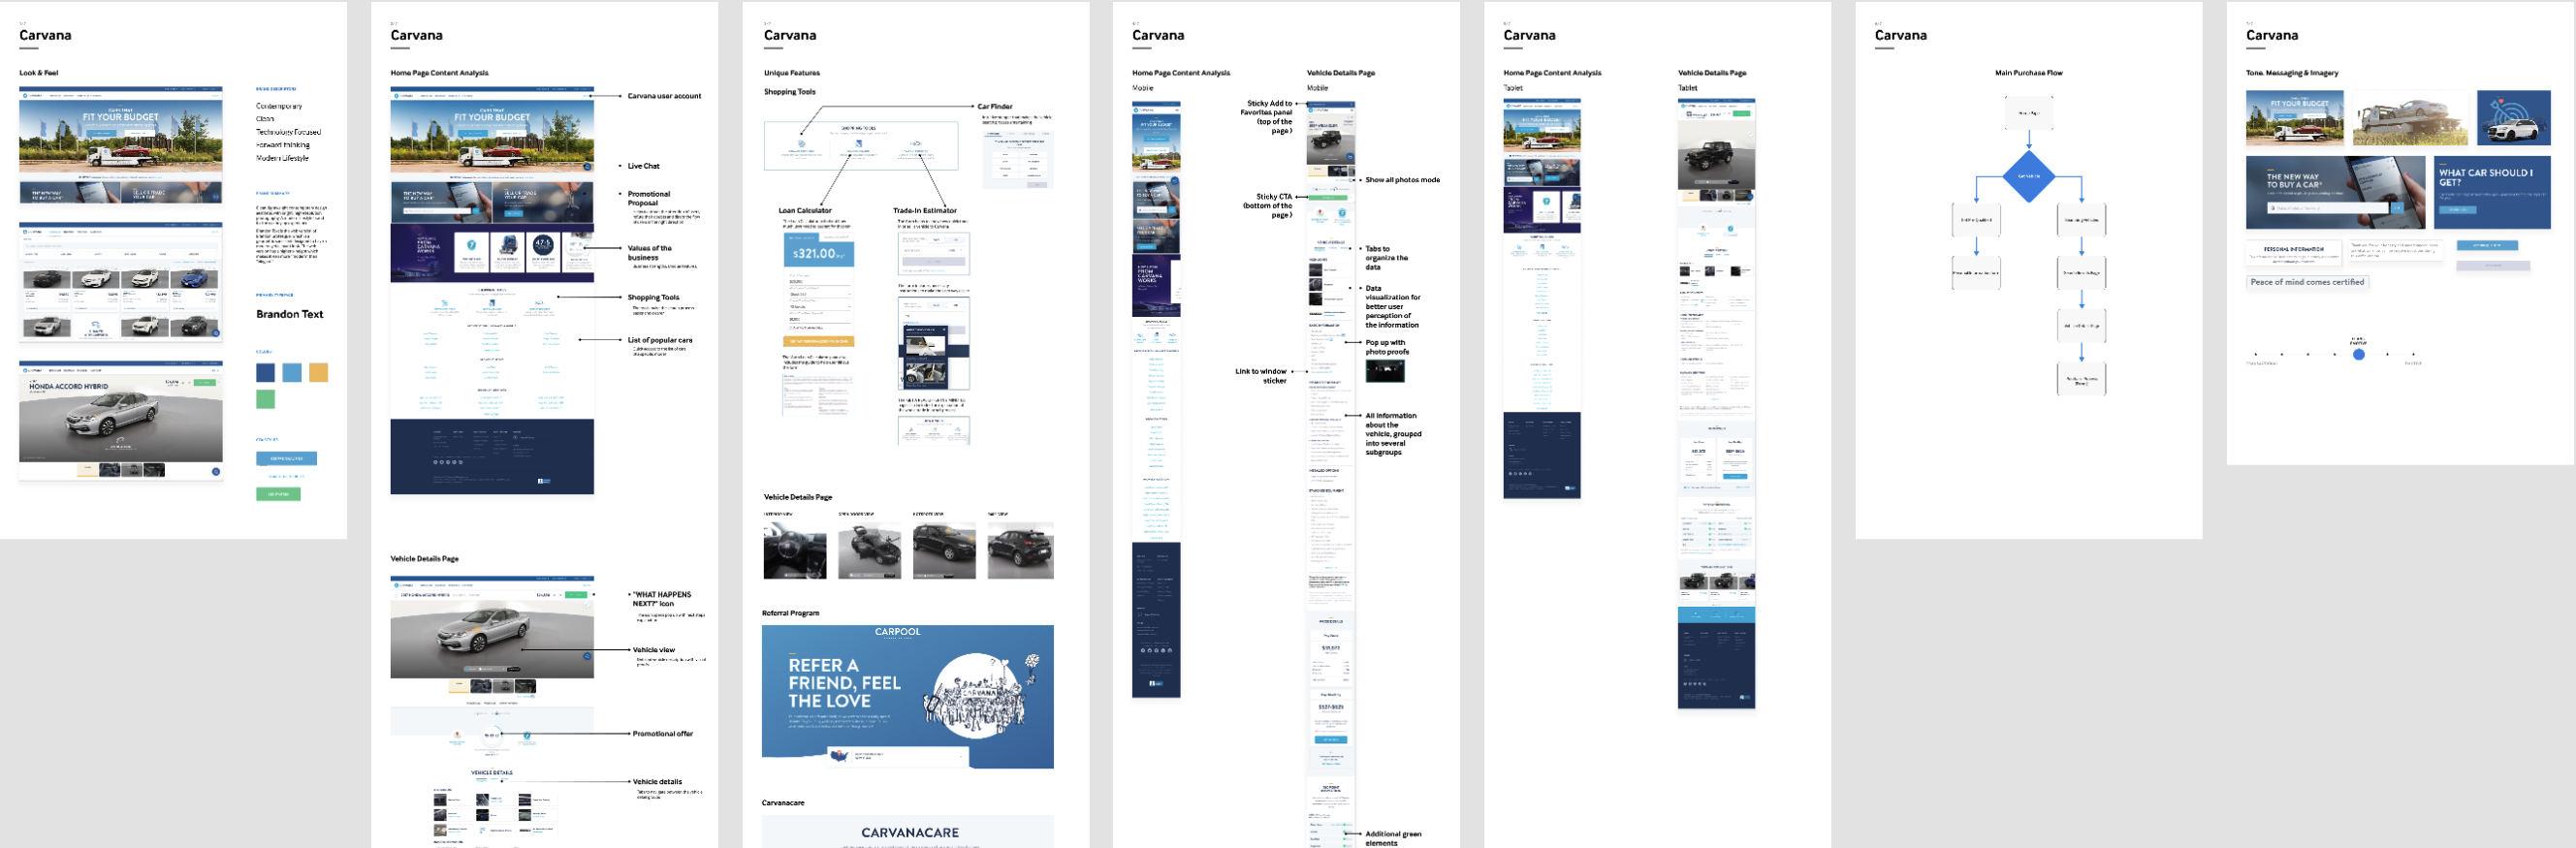The height and width of the screenshot is (848, 2576).
Task: Click the blue diamond decision node
Action: 2028,176
